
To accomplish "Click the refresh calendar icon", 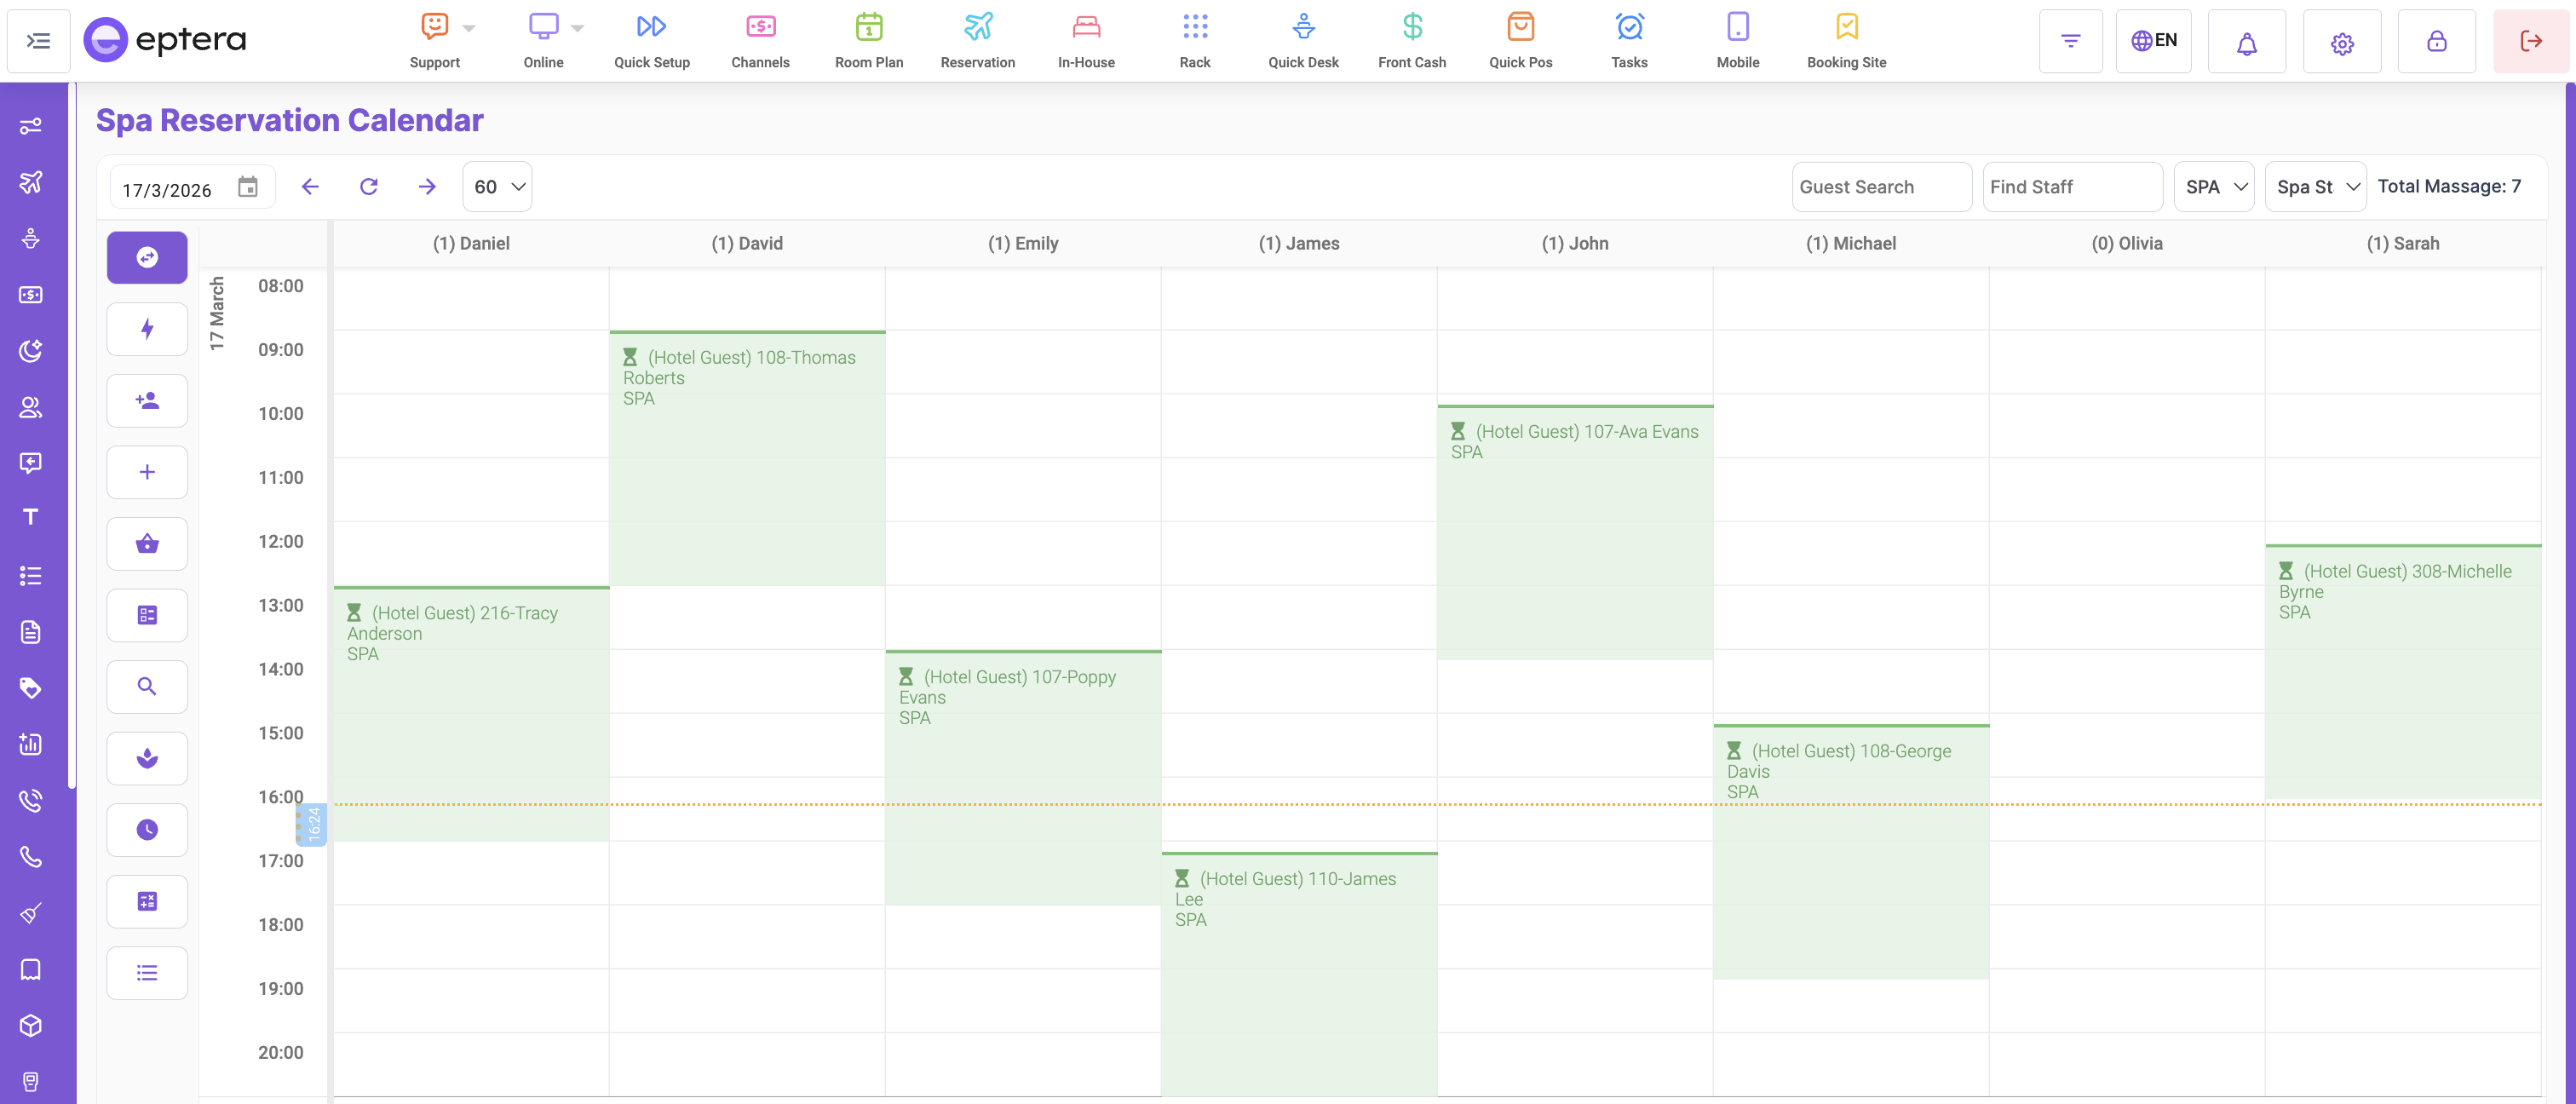I will pyautogui.click(x=369, y=187).
